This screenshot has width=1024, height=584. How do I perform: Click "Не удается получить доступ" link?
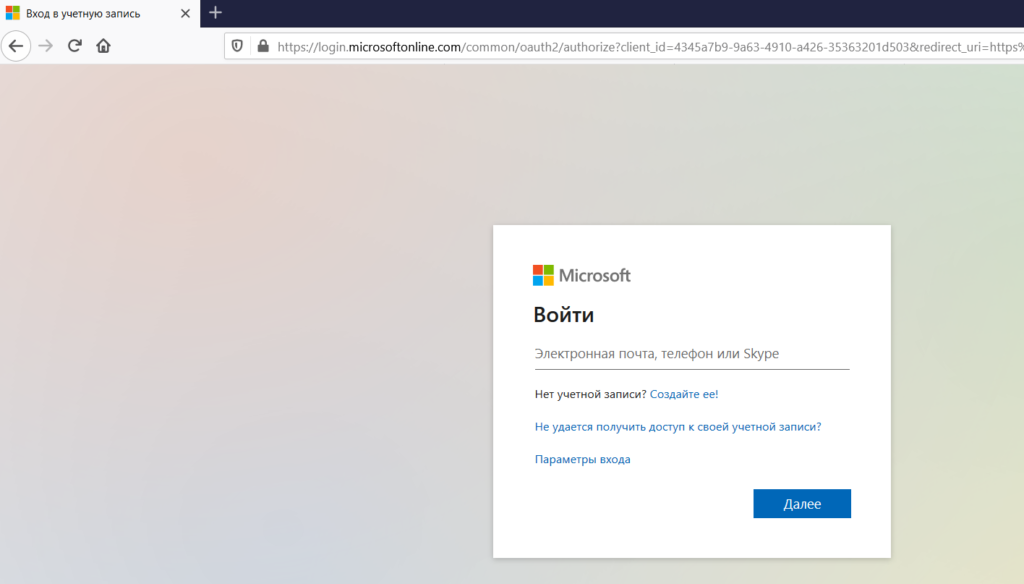(678, 427)
